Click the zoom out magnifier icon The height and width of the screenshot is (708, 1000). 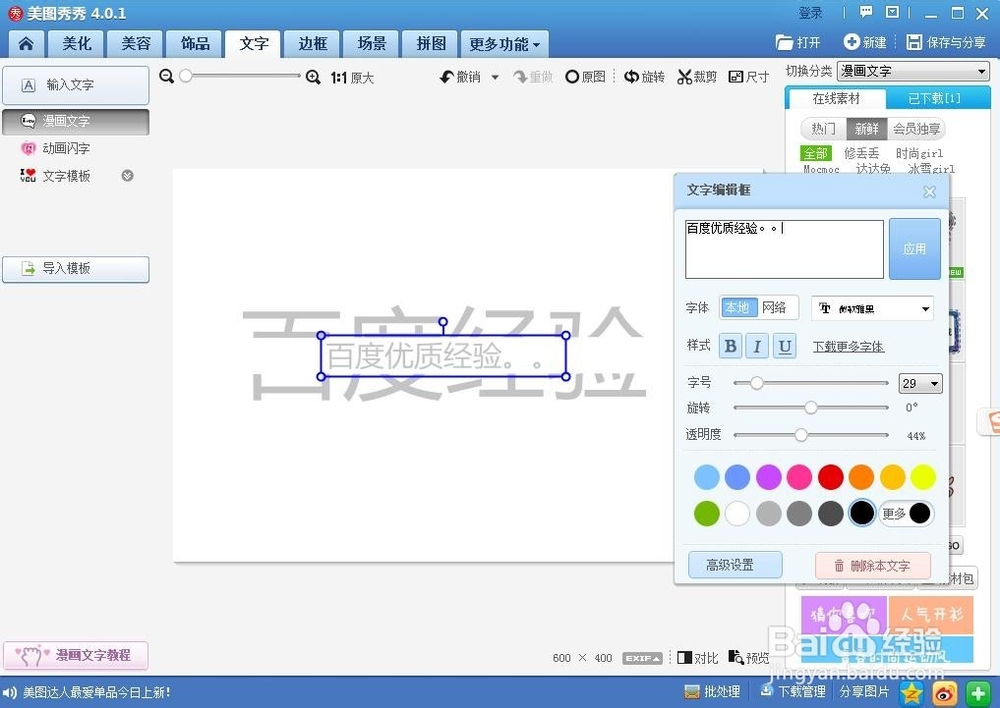click(x=166, y=77)
